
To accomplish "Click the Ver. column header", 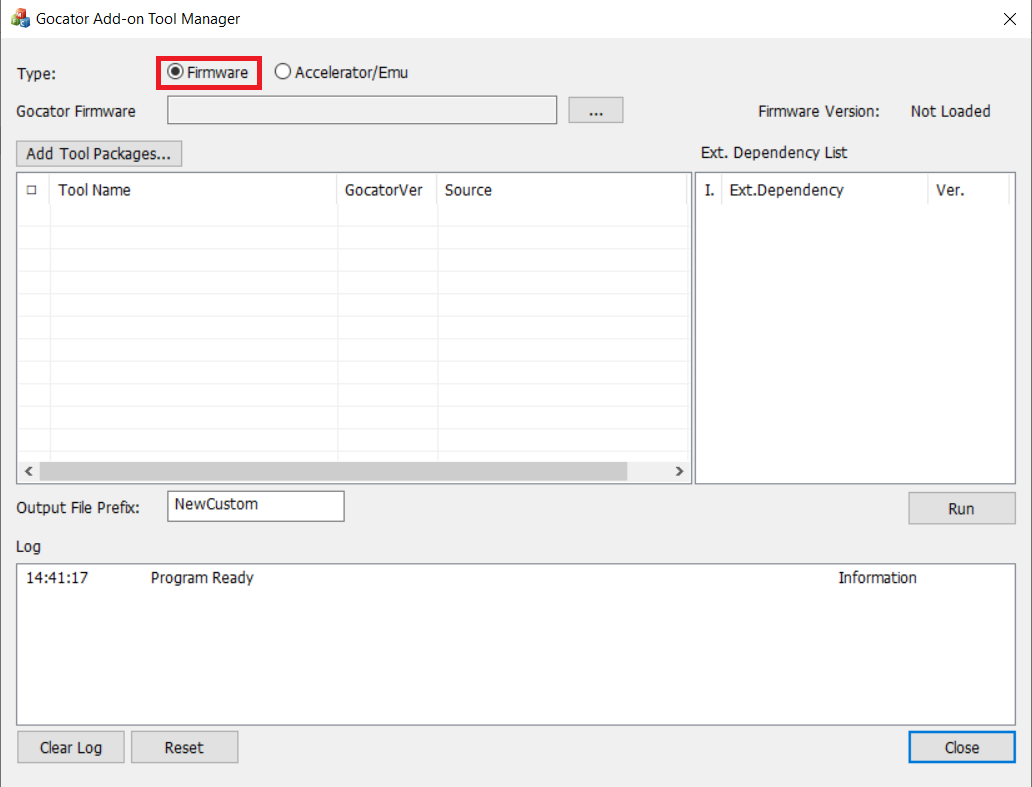I will (x=968, y=190).
